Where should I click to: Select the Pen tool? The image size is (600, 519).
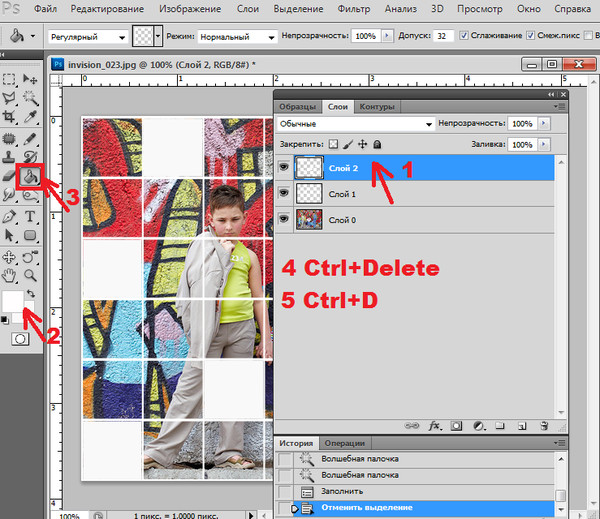point(9,217)
